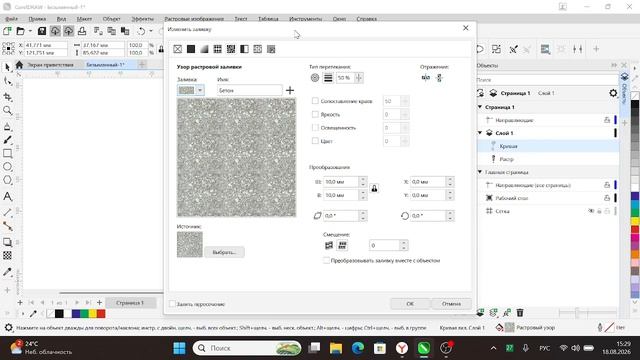Toggle overprint fill checkbox at dialog bottom
The height and width of the screenshot is (360, 640).
click(172, 304)
